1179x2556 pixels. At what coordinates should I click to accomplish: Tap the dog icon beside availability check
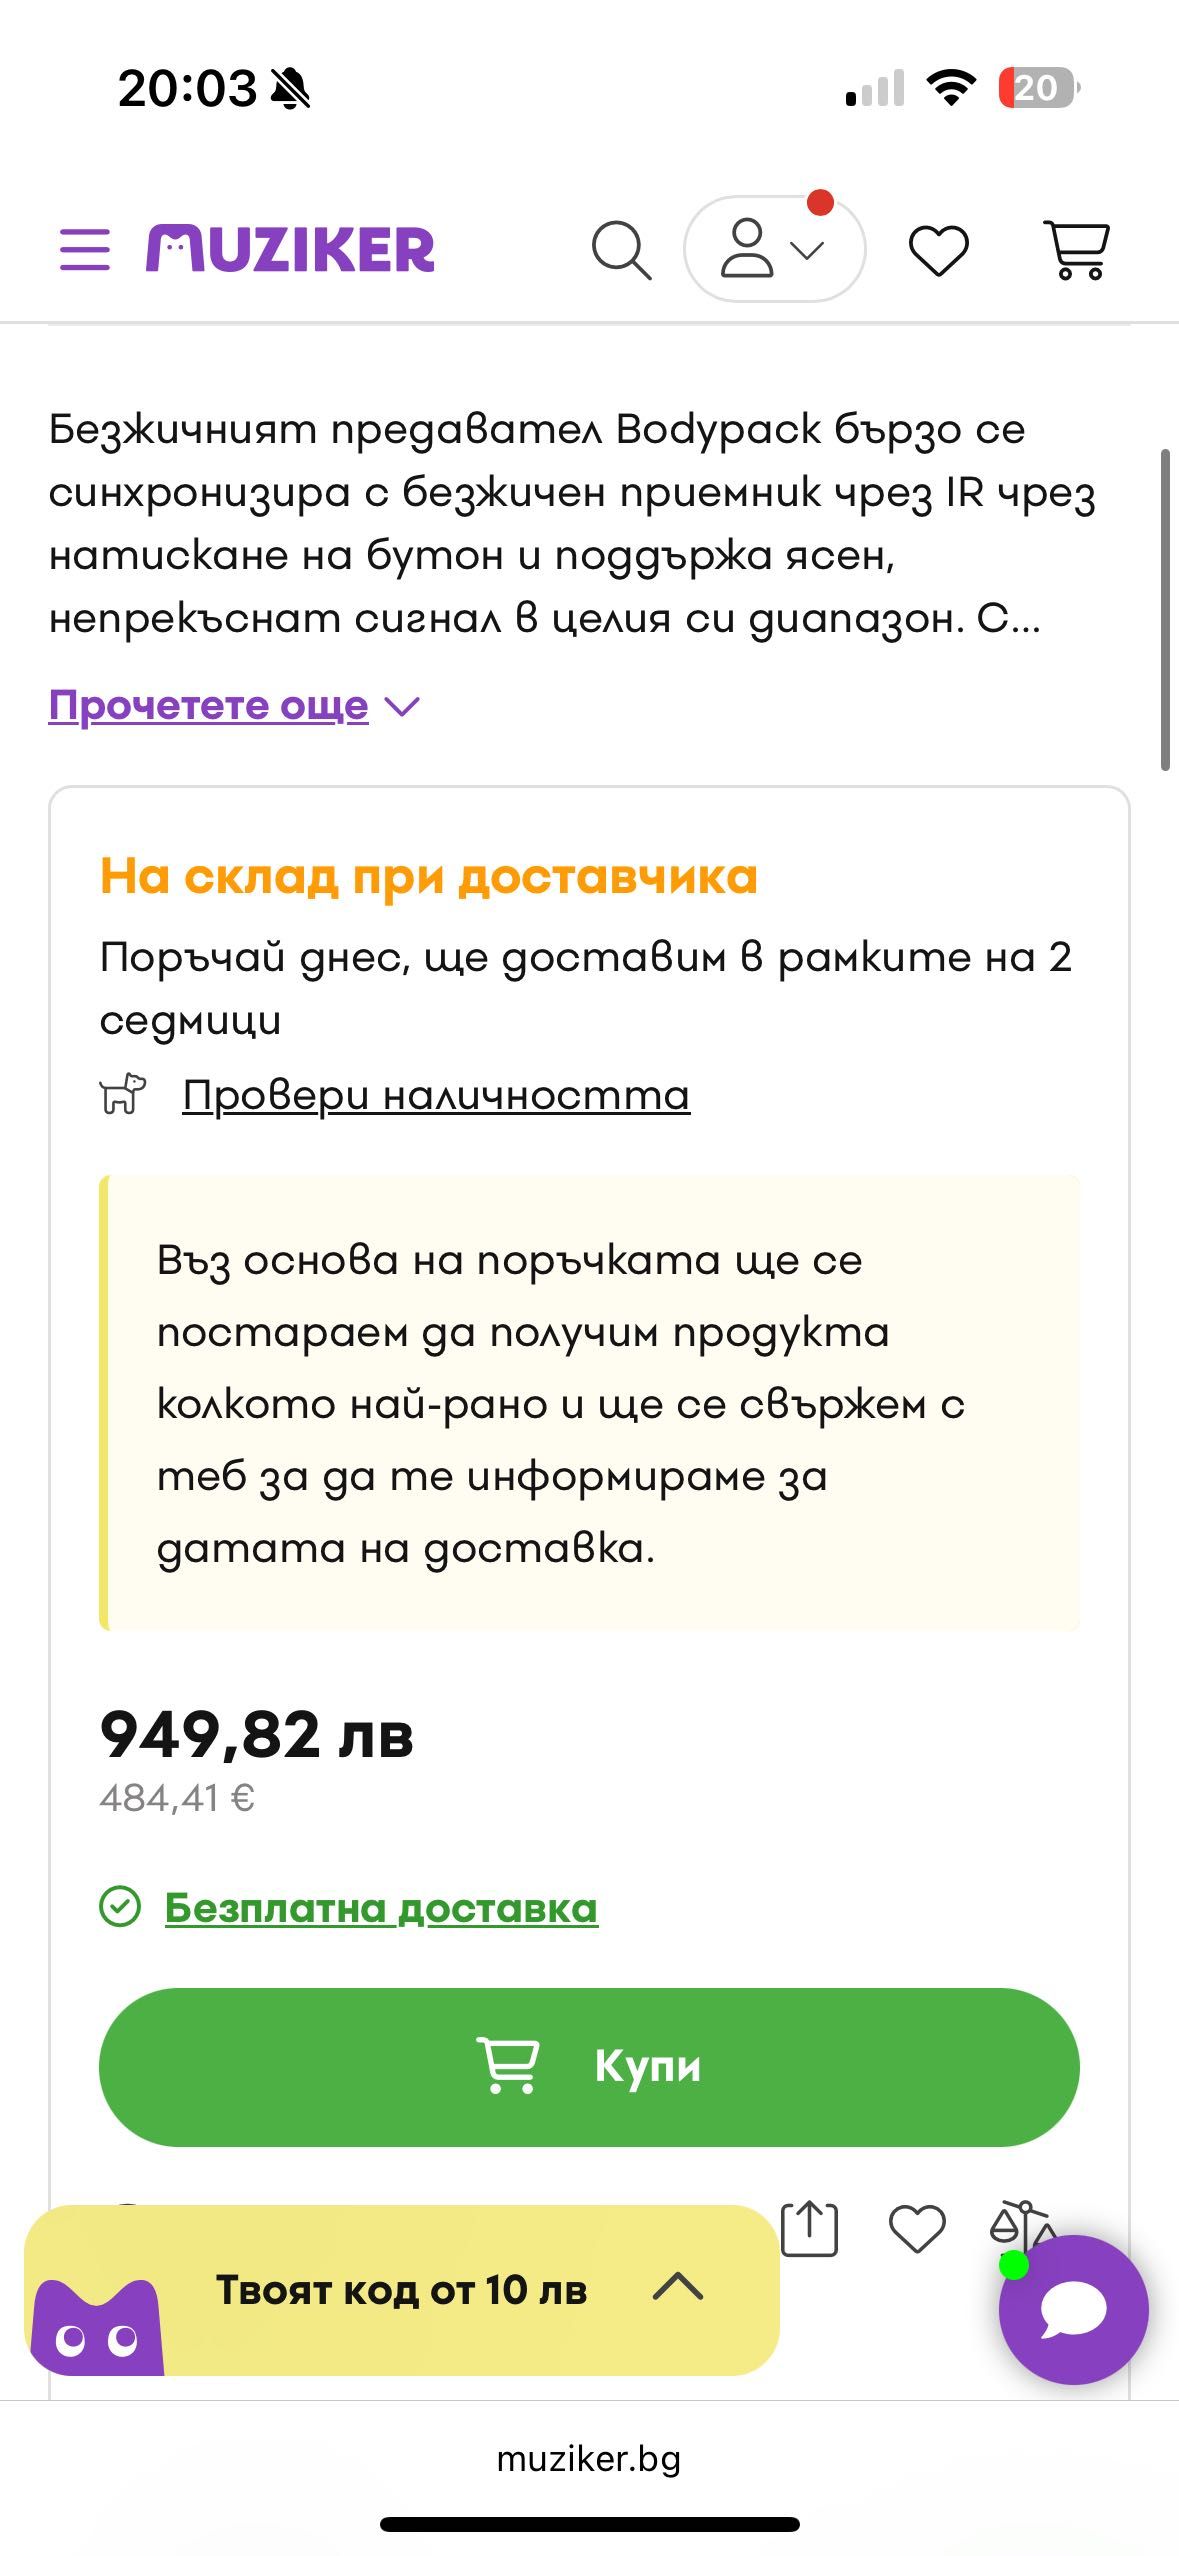[x=123, y=1093]
